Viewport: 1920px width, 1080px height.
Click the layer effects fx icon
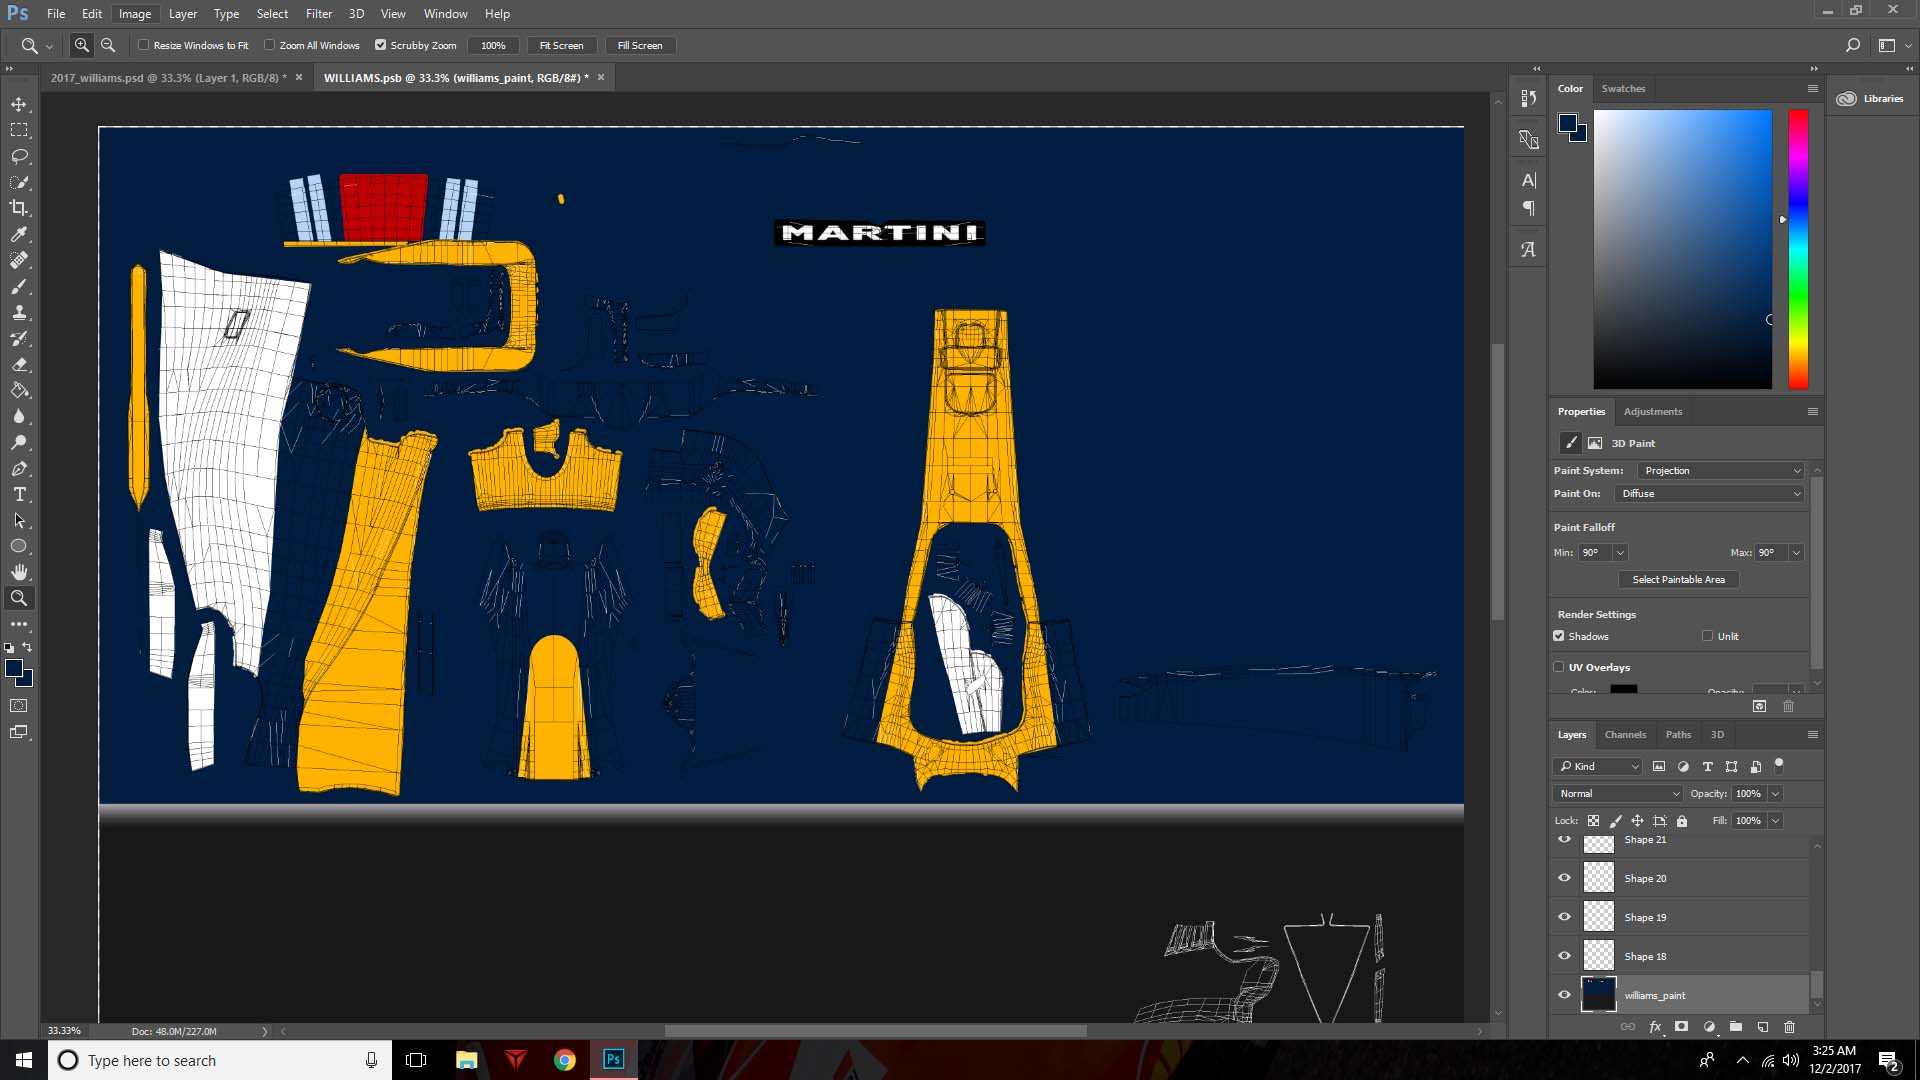coord(1655,1026)
